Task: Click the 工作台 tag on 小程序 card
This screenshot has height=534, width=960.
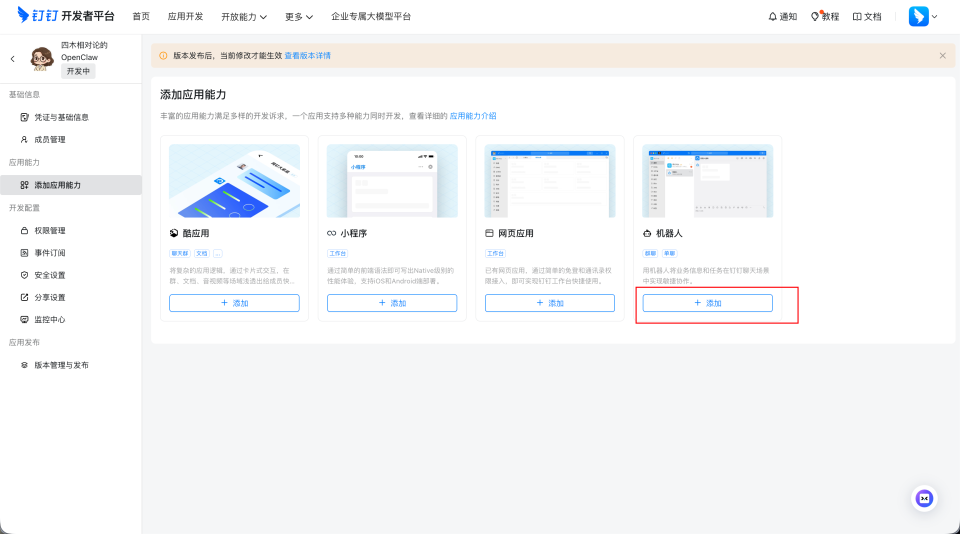Action: pyautogui.click(x=338, y=254)
